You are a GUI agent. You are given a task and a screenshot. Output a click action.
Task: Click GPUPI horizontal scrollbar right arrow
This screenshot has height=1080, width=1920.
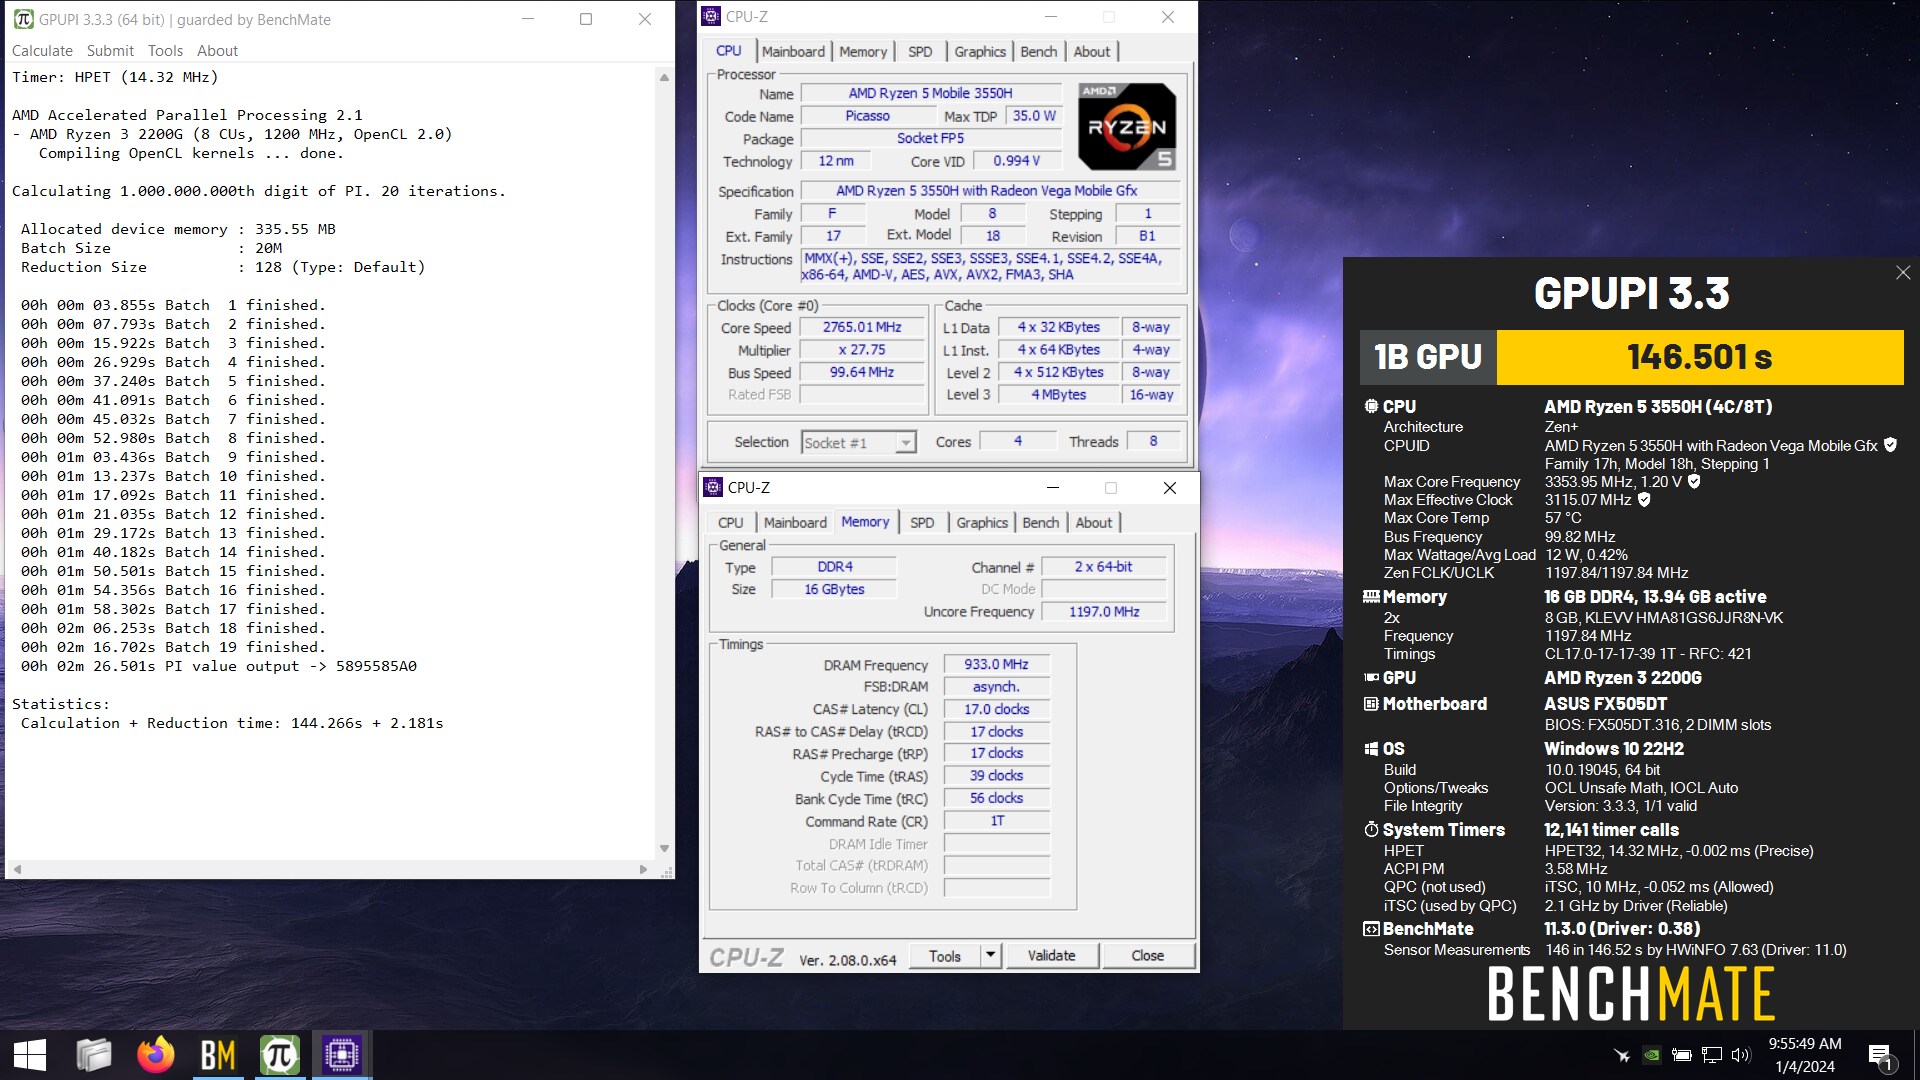[643, 869]
